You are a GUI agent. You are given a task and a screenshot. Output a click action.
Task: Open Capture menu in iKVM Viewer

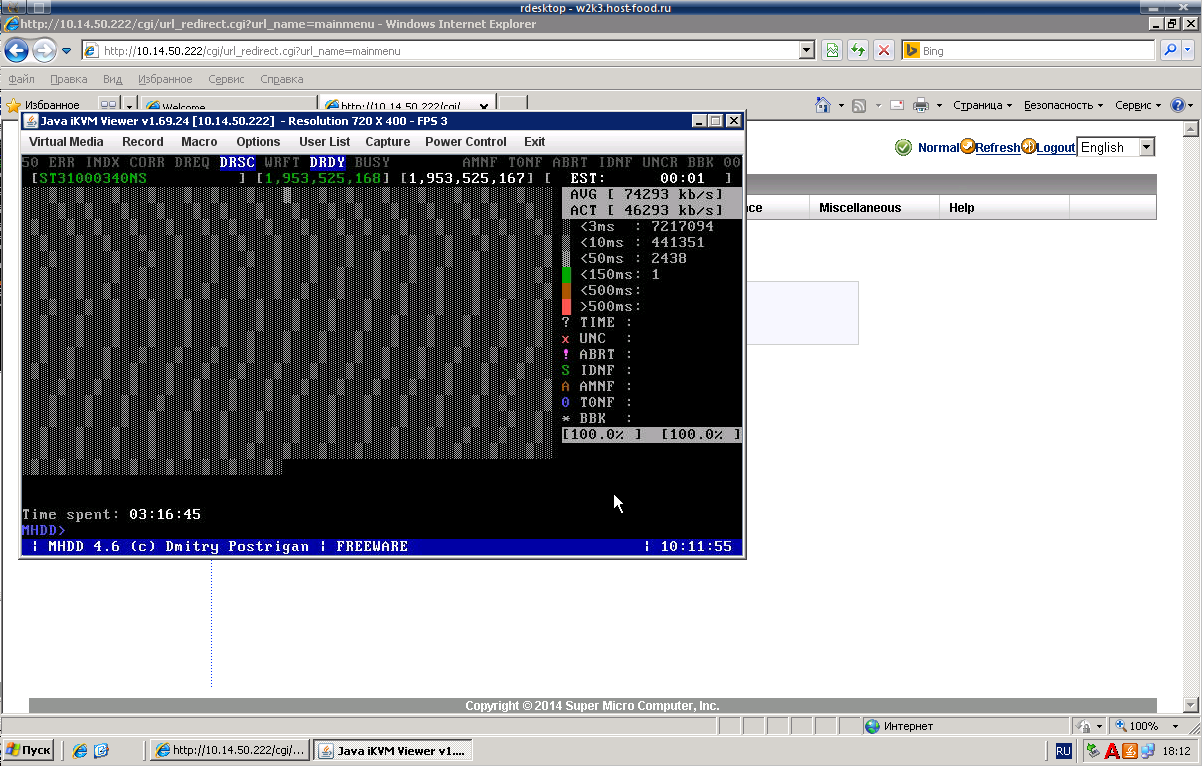388,142
